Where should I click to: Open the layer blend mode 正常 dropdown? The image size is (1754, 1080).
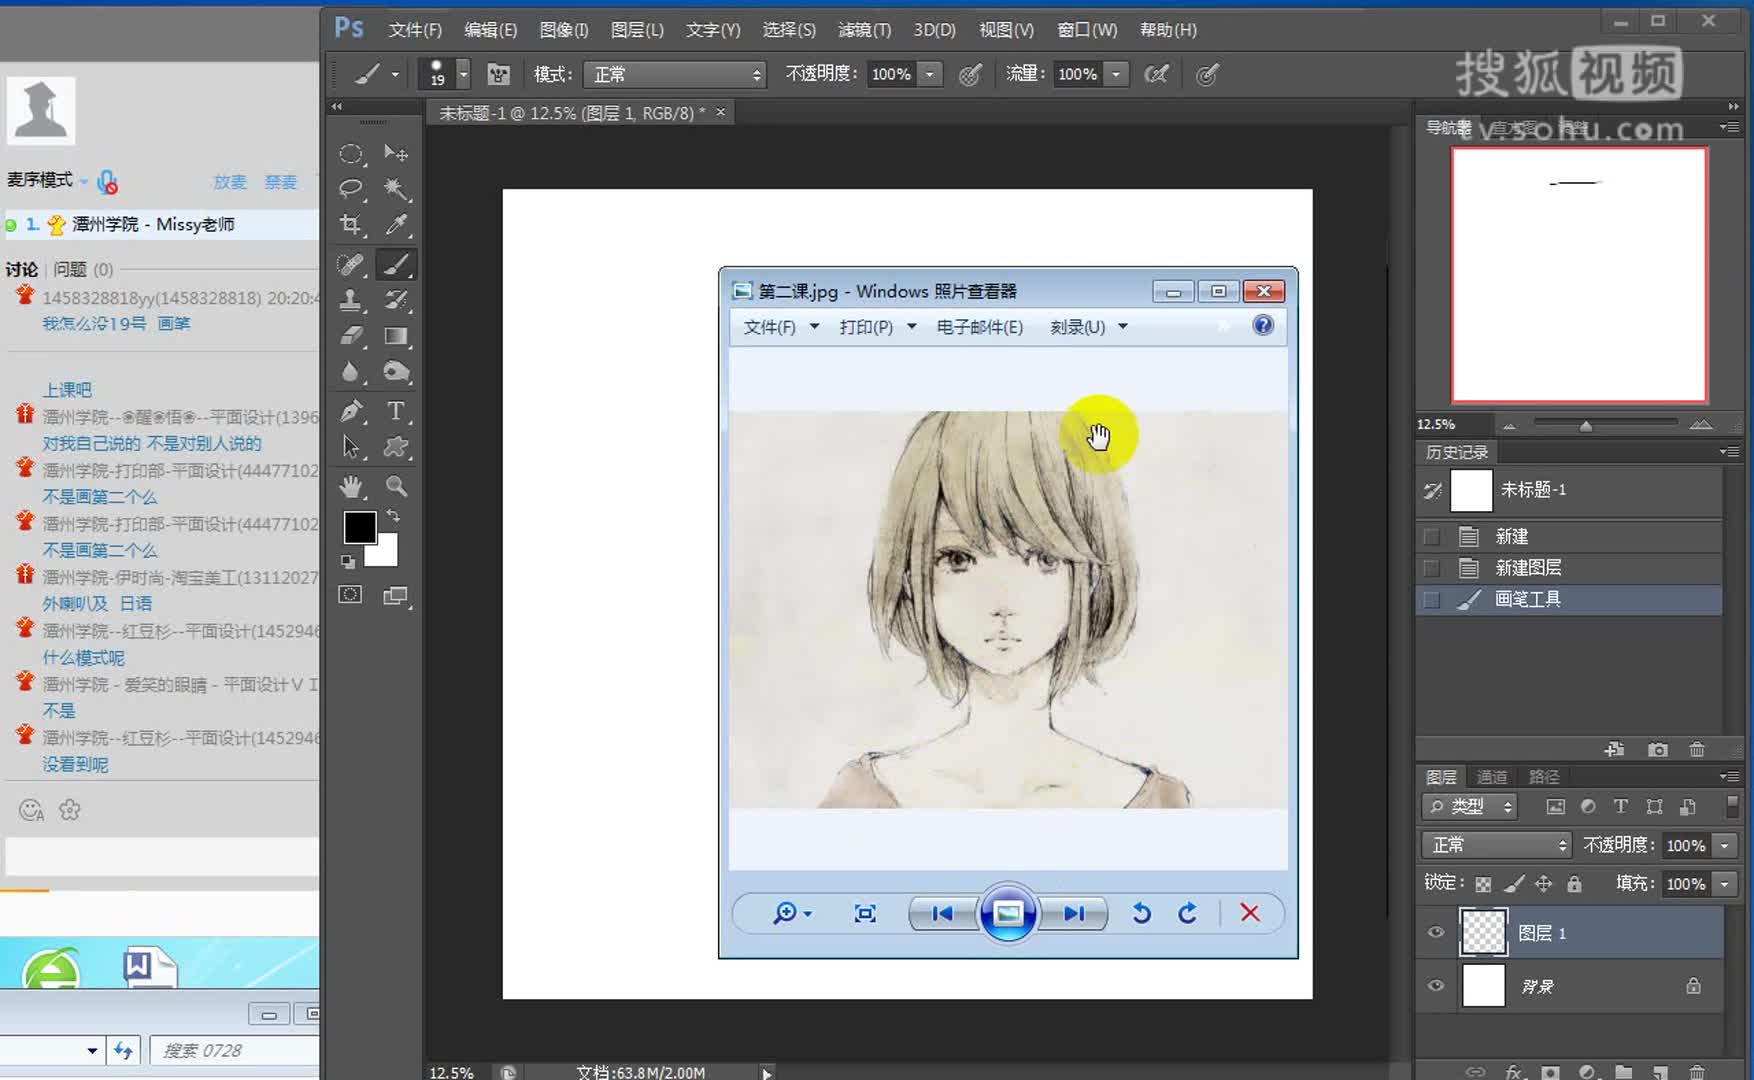[x=1497, y=845]
